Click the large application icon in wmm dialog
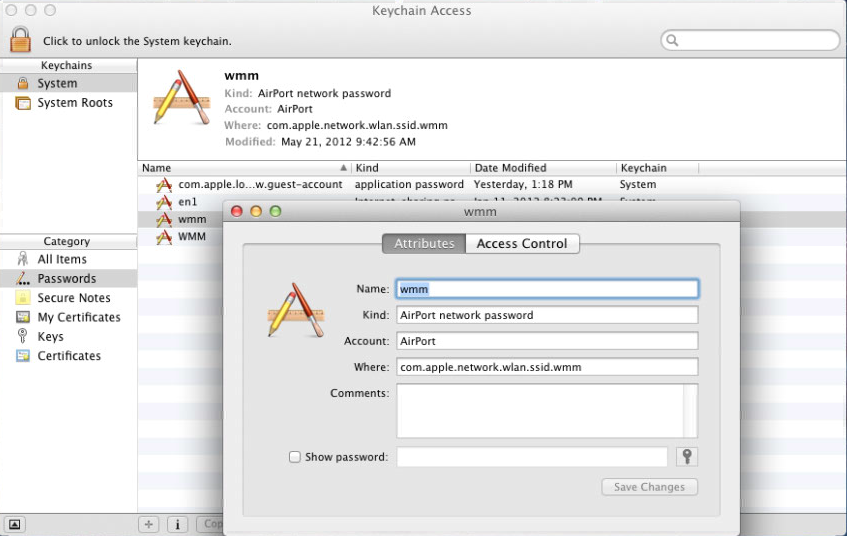Screen dimensions: 847x536 pyautogui.click(x=296, y=310)
